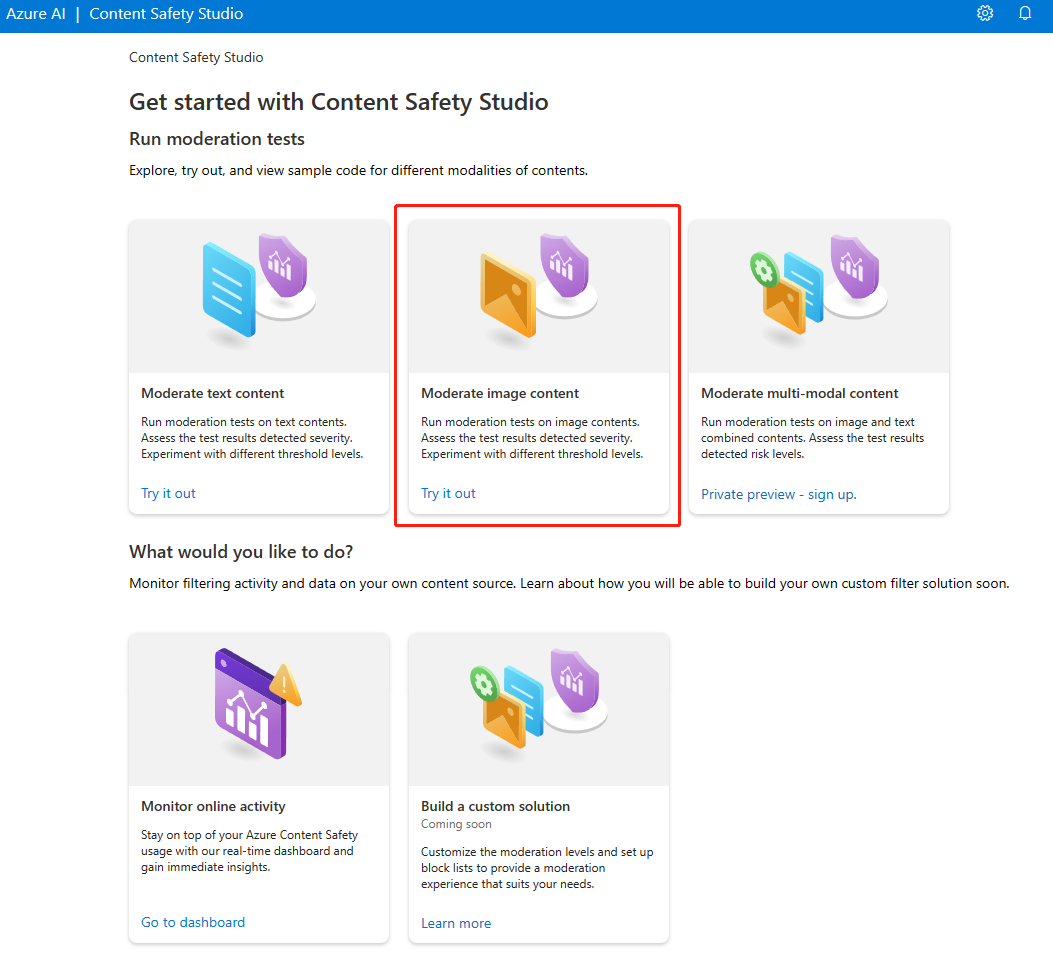Viewport: 1053px width, 957px height.
Task: Click the notifications bell icon
Action: (x=1025, y=14)
